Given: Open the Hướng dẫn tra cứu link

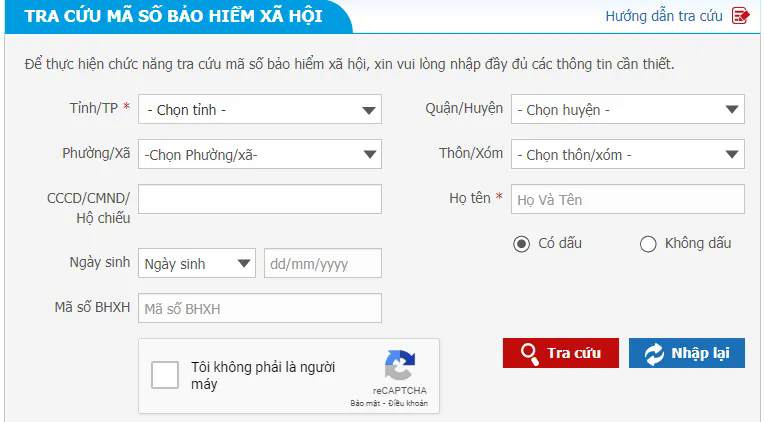Looking at the screenshot, I should 664,16.
